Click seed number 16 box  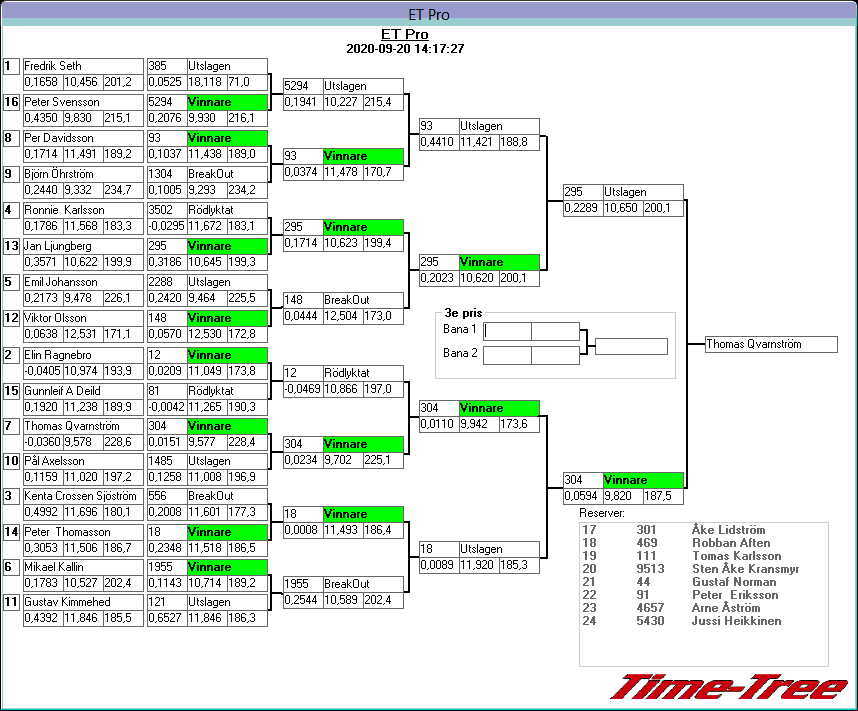(x=11, y=102)
